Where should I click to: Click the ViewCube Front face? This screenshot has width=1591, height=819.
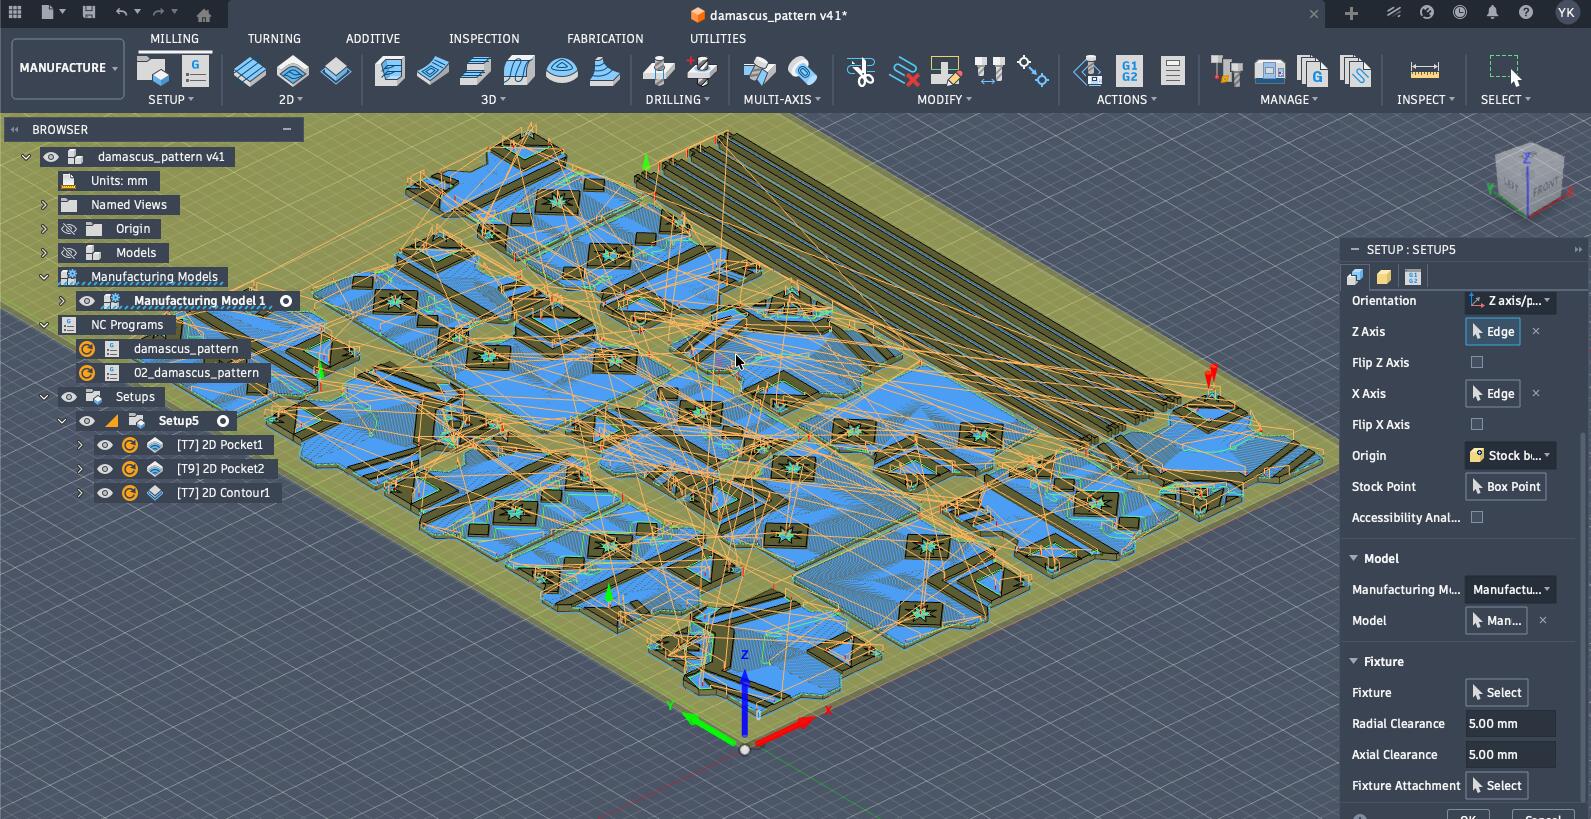[x=1545, y=188]
